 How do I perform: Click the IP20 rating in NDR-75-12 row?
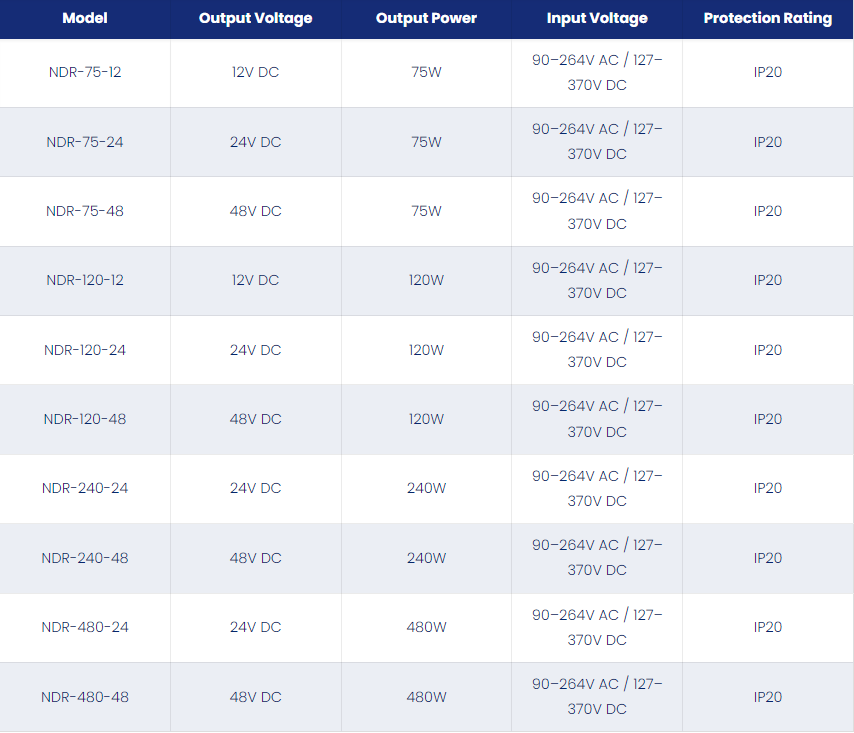pos(767,72)
